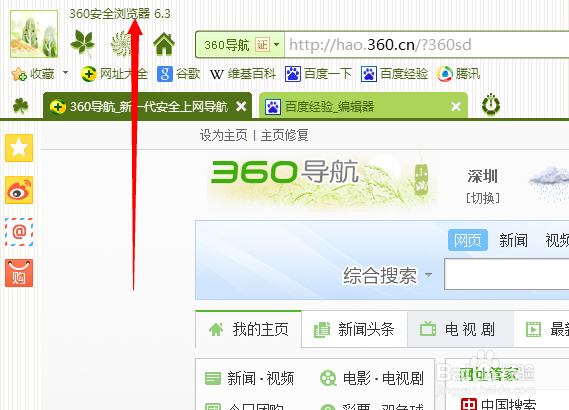Screen dimensions: 569x410
Task: Open the 百度经验 bookmark
Action: [394, 74]
